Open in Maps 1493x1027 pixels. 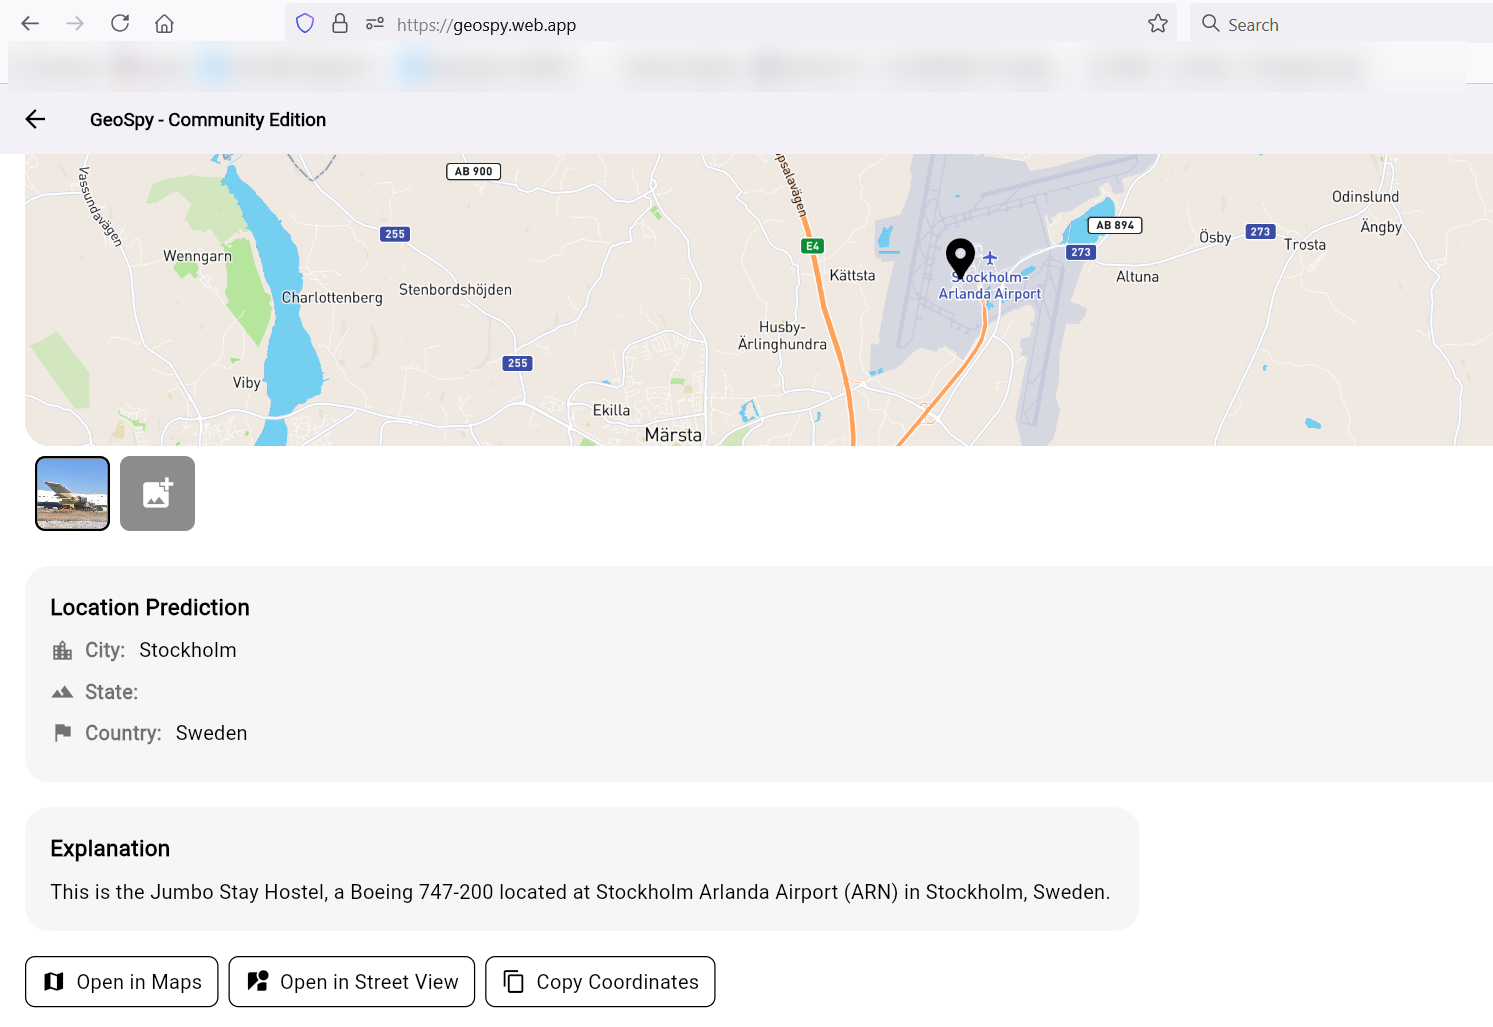pyautogui.click(x=122, y=982)
